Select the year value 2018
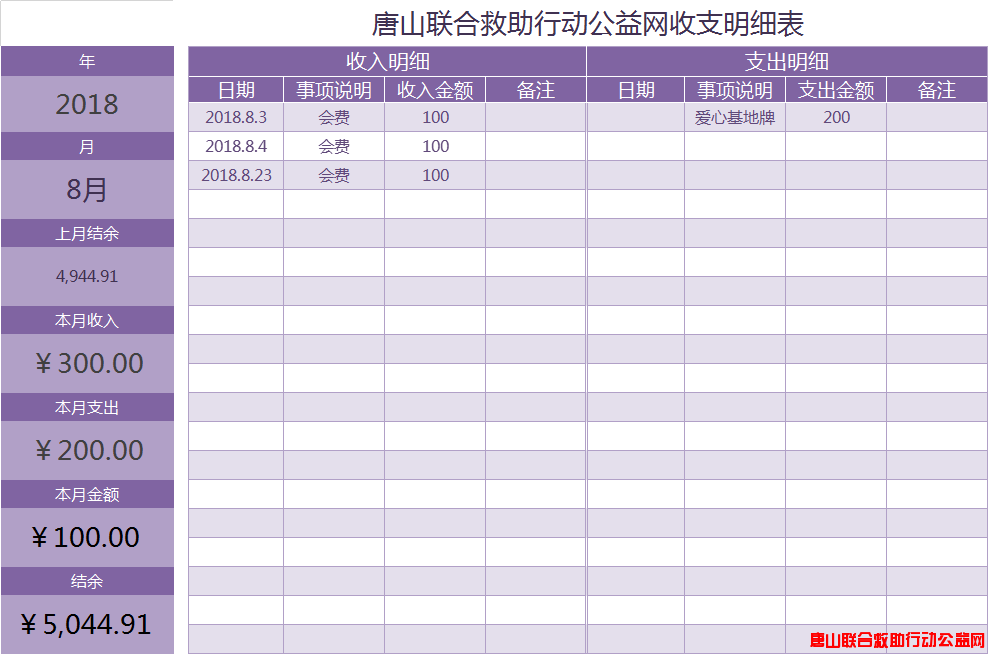The height and width of the screenshot is (654, 988). pos(87,104)
